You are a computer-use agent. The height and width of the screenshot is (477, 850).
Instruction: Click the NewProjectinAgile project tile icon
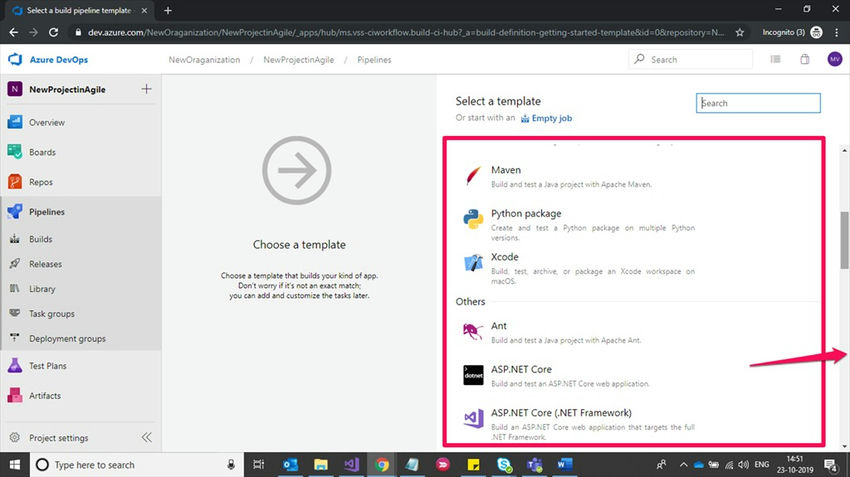[x=15, y=89]
